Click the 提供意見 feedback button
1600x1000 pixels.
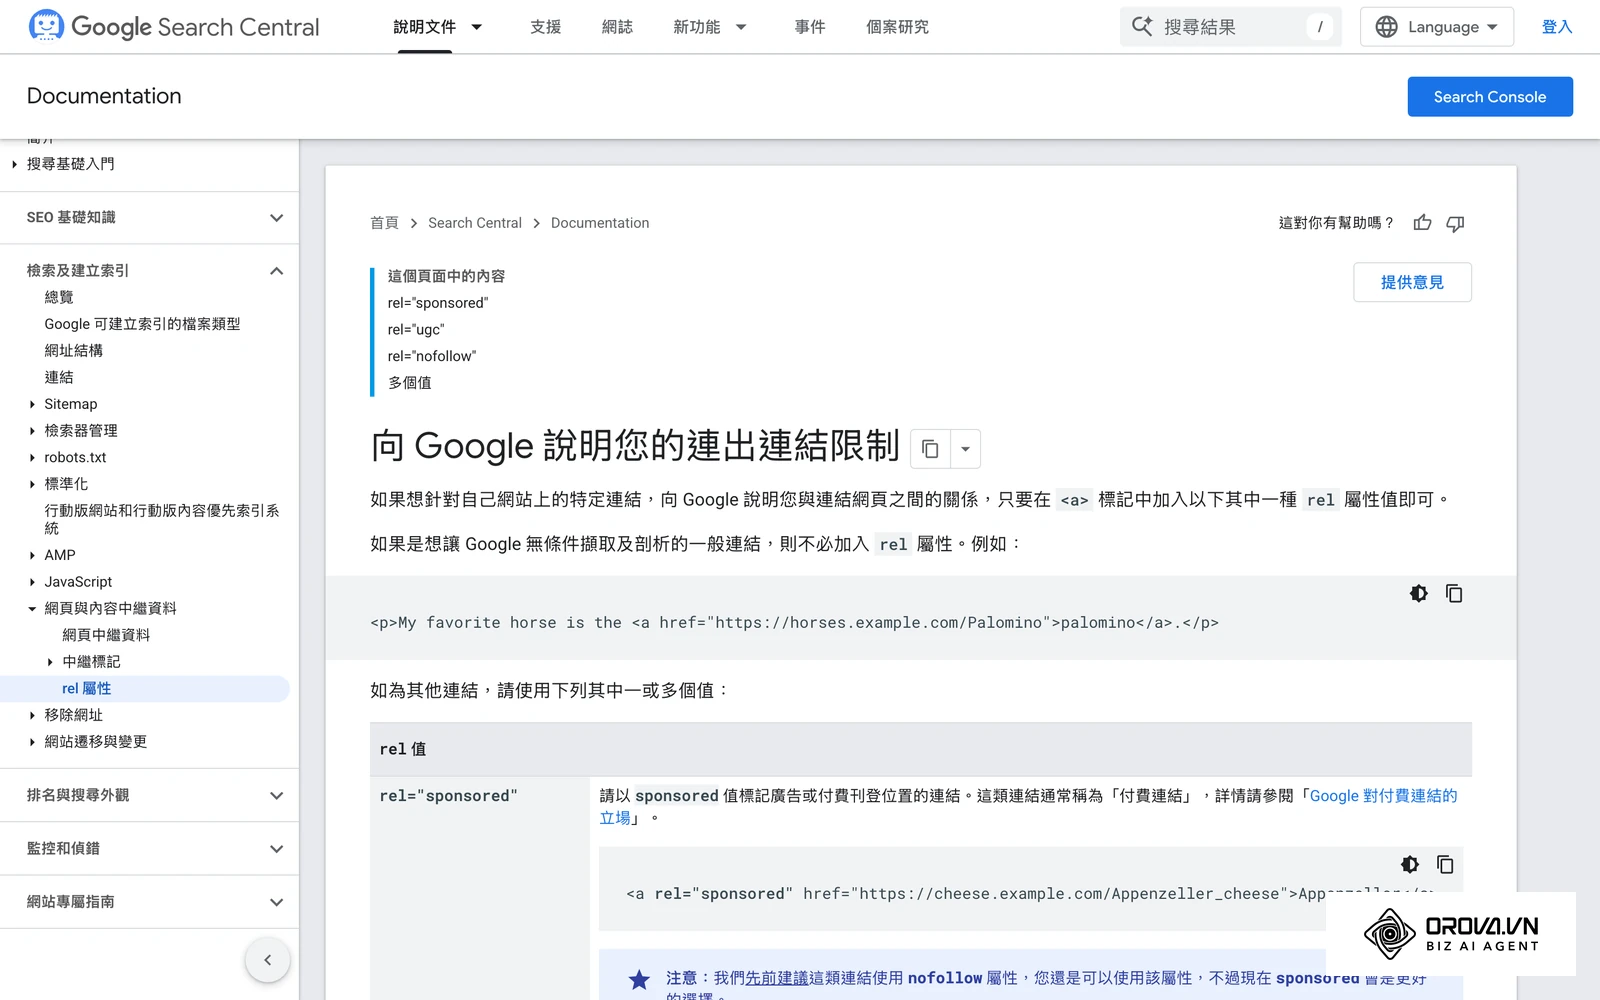tap(1412, 282)
